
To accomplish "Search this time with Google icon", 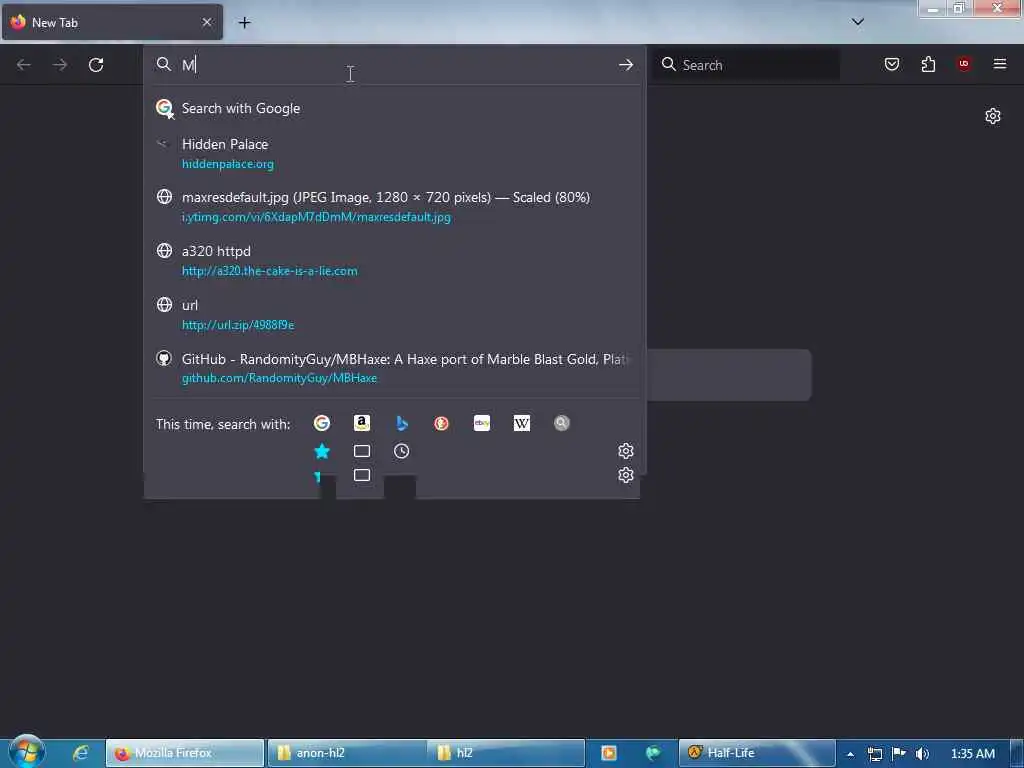I will tap(321, 423).
